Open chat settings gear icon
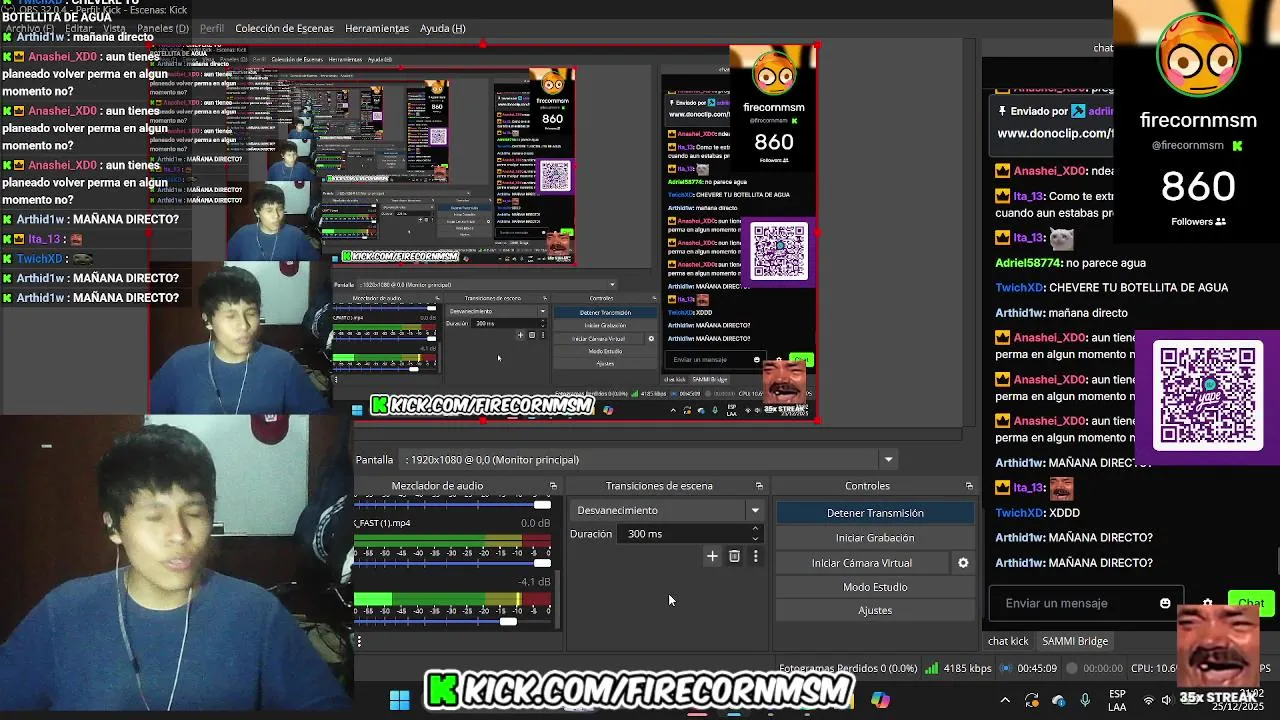 coord(1207,603)
